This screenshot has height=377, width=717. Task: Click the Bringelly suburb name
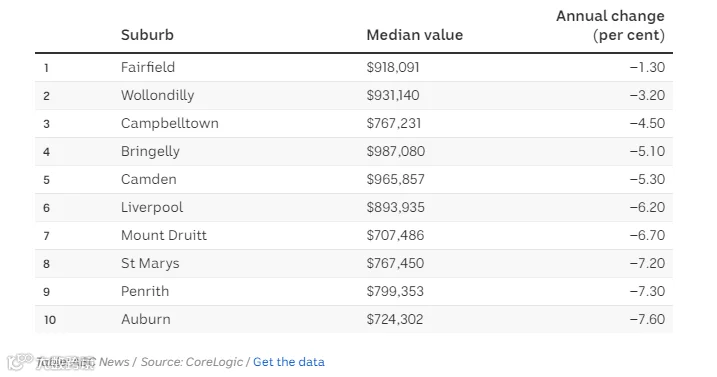pyautogui.click(x=150, y=151)
